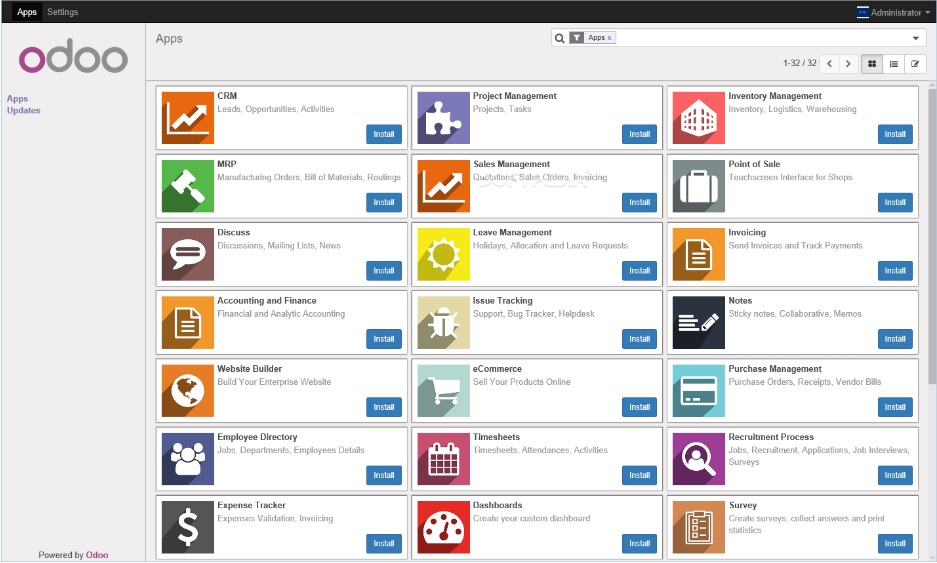The width and height of the screenshot is (937, 563).
Task: Click the Purchase Management credit card icon
Action: pyautogui.click(x=699, y=390)
